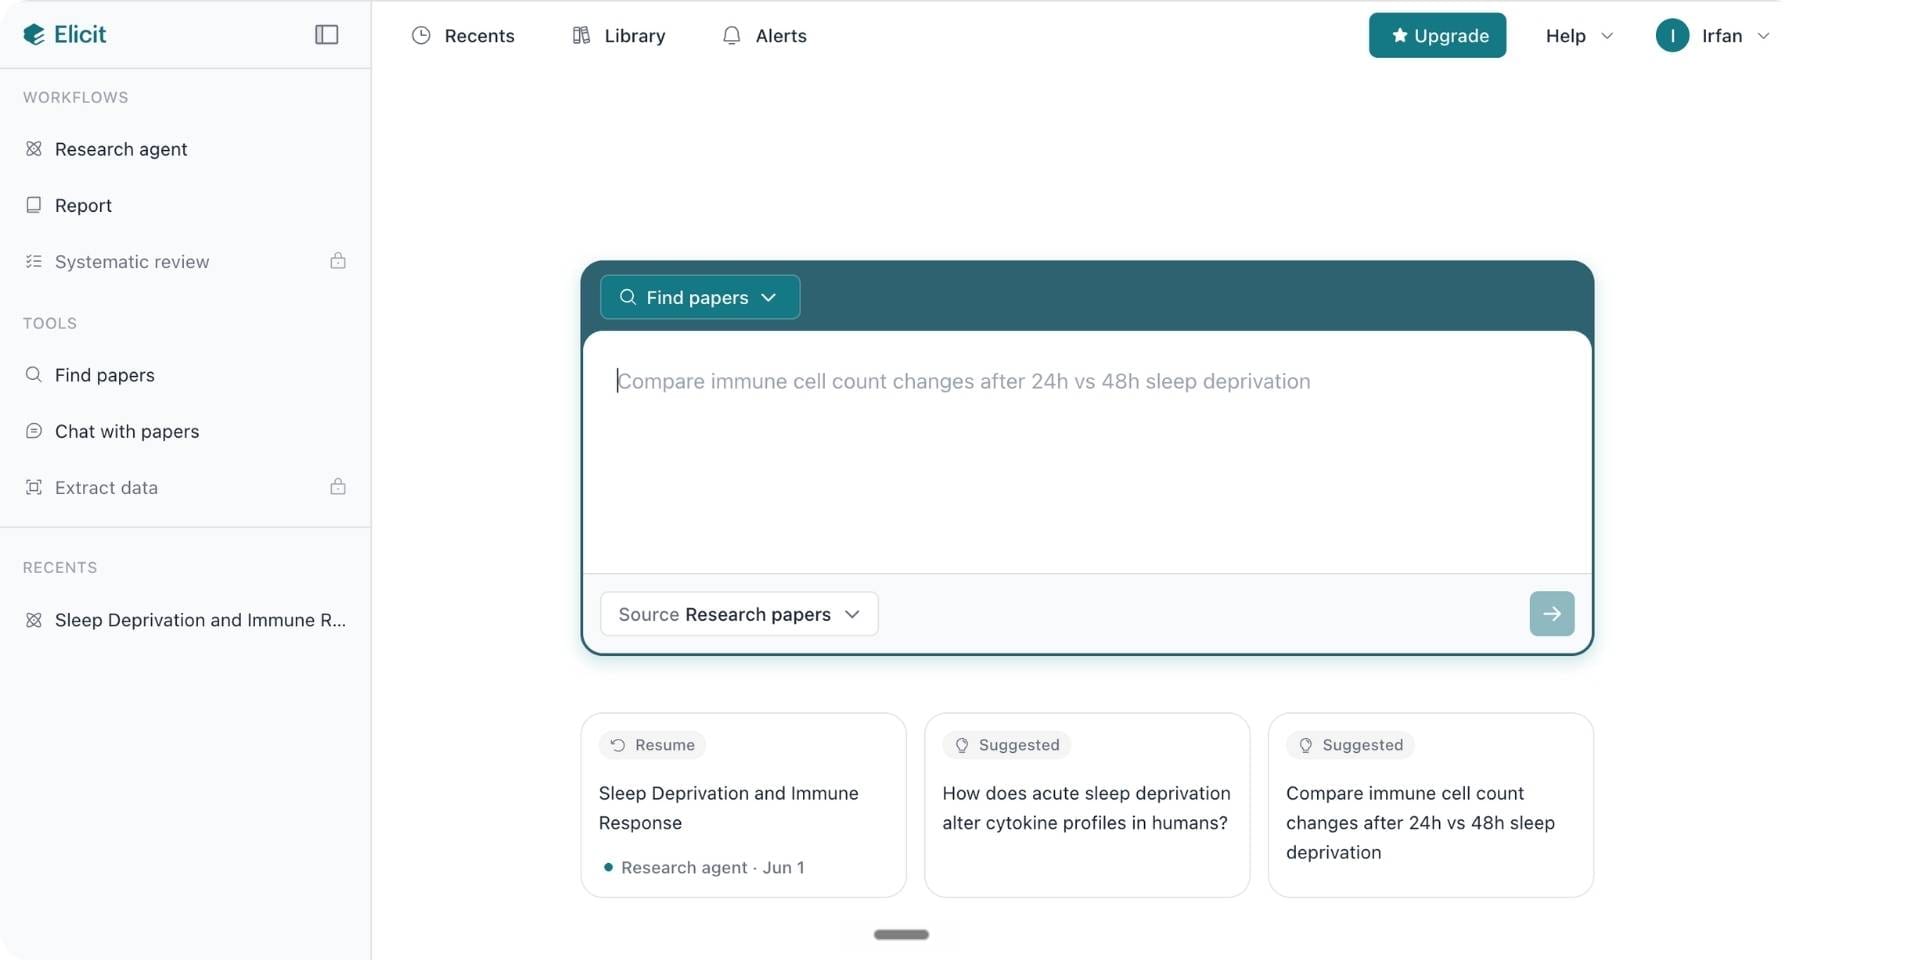The image size is (1920, 960).
Task: Expand the Find papers mode dropdown
Action: [700, 297]
